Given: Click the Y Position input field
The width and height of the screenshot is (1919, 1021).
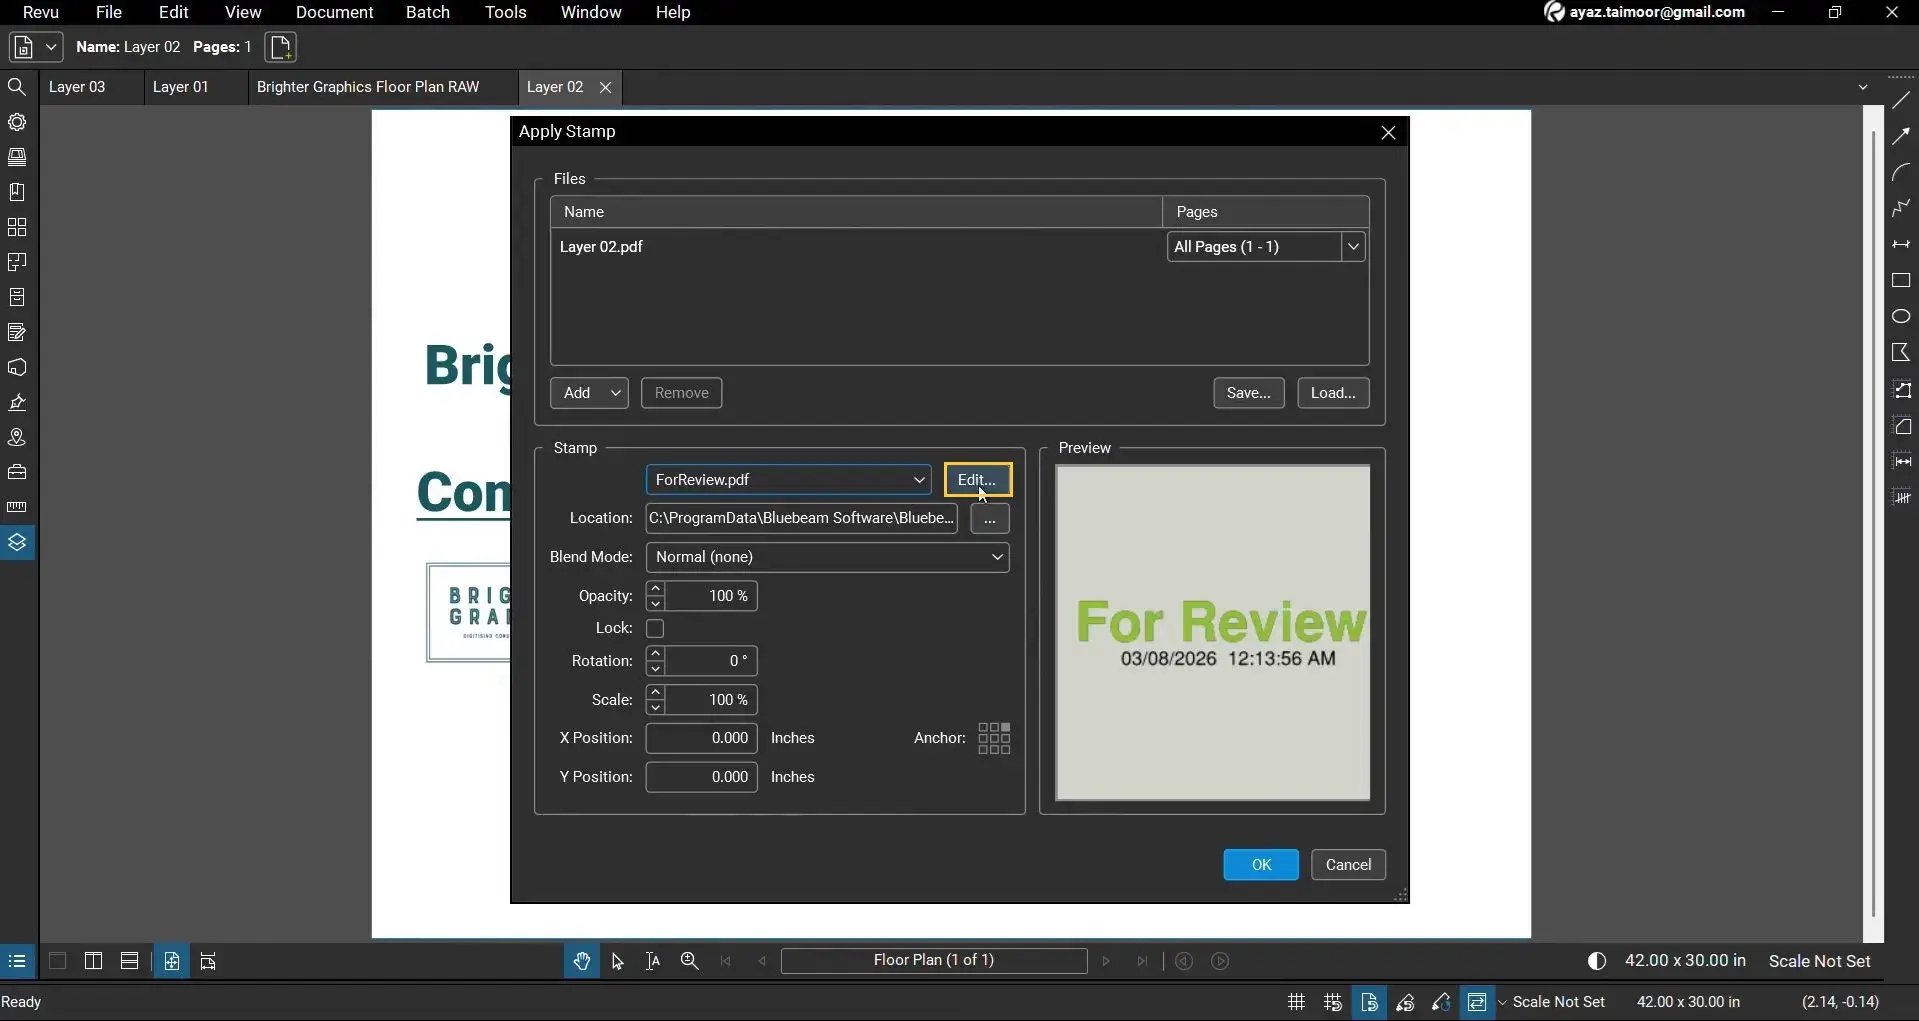Looking at the screenshot, I should 701,777.
